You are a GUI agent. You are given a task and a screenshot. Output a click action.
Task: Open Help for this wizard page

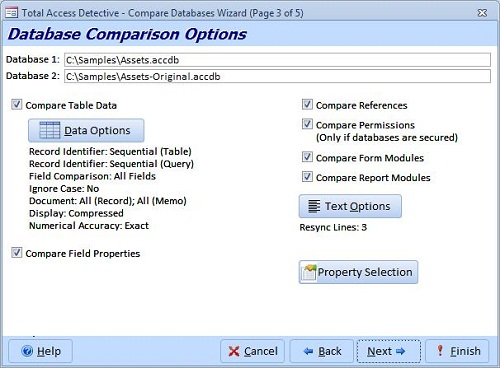[40, 351]
